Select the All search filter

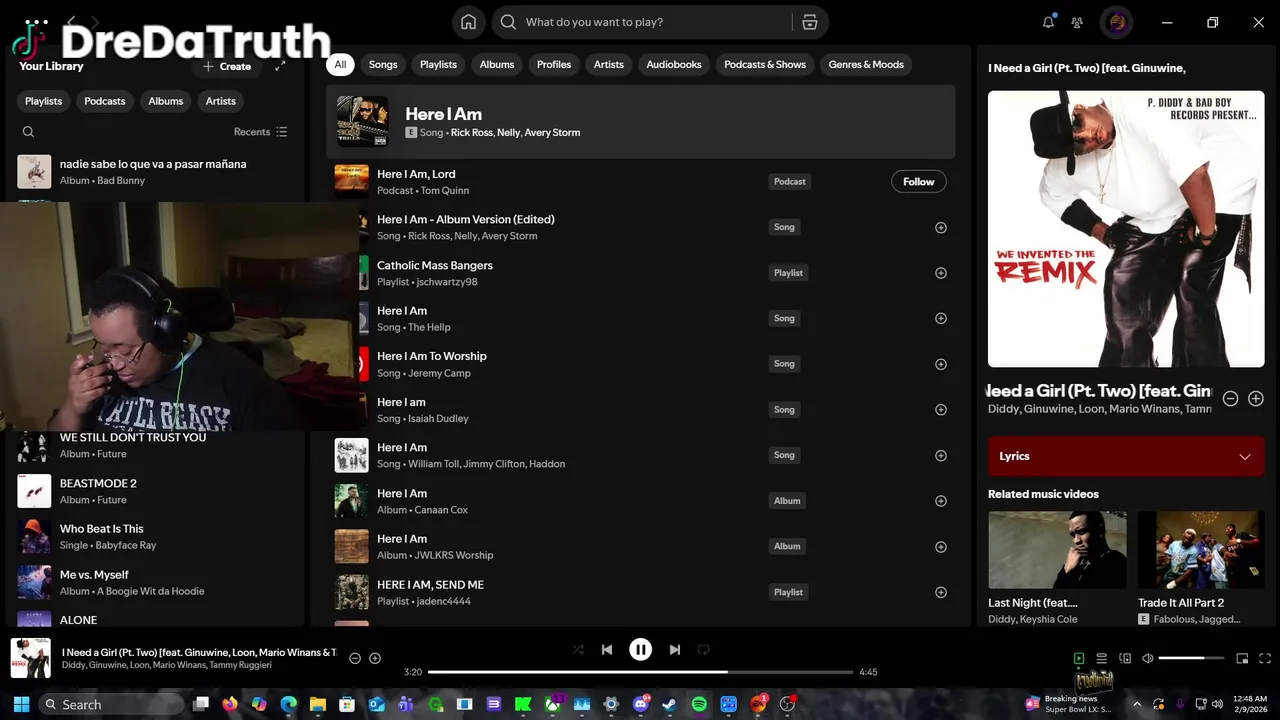coord(340,65)
